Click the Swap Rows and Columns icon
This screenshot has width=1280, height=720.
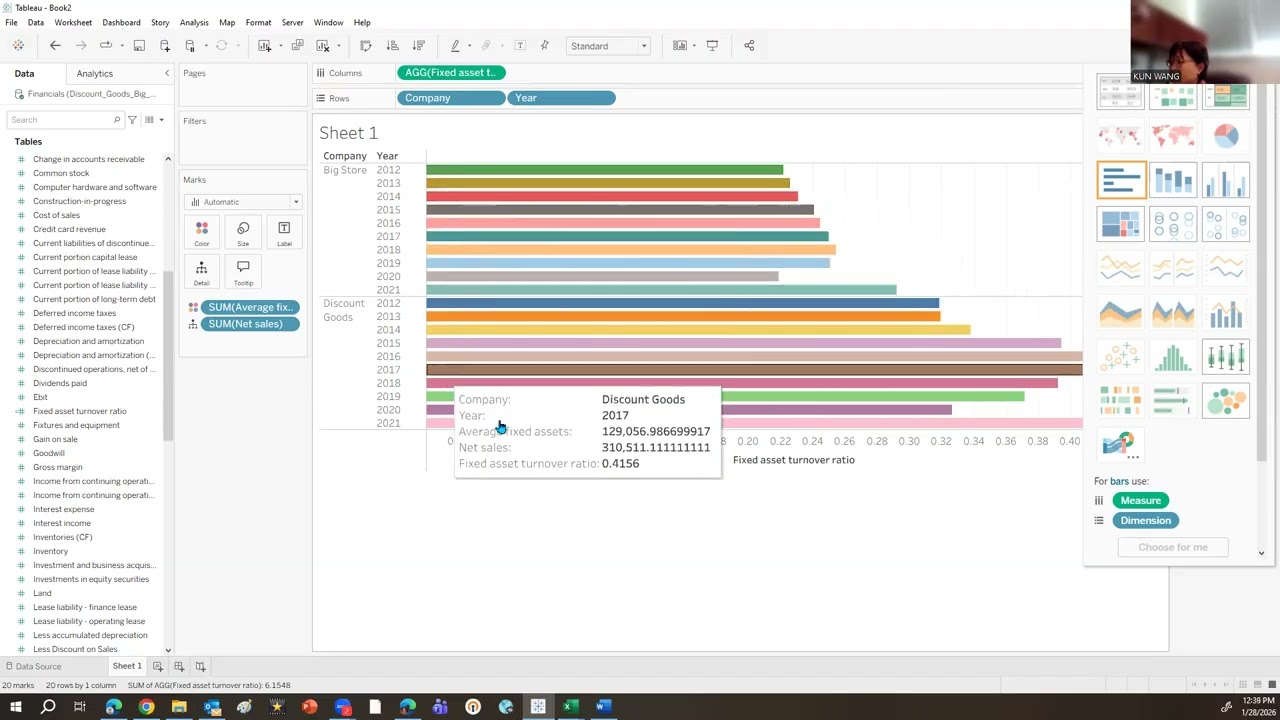click(x=365, y=45)
